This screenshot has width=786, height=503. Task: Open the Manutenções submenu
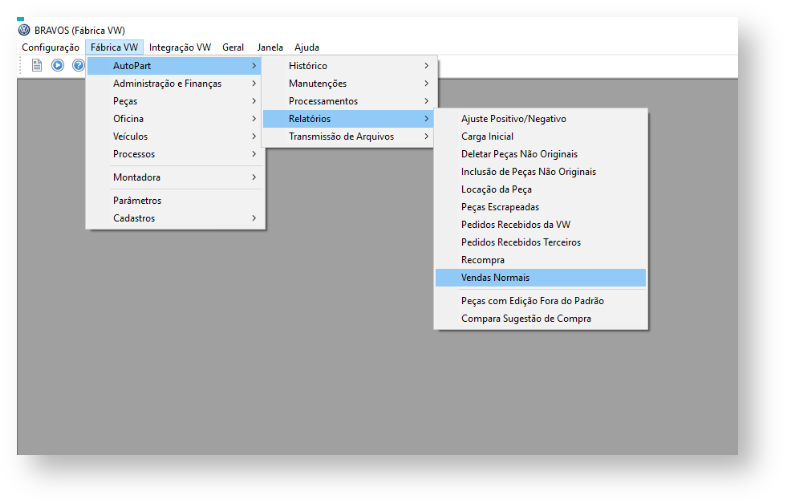point(349,83)
